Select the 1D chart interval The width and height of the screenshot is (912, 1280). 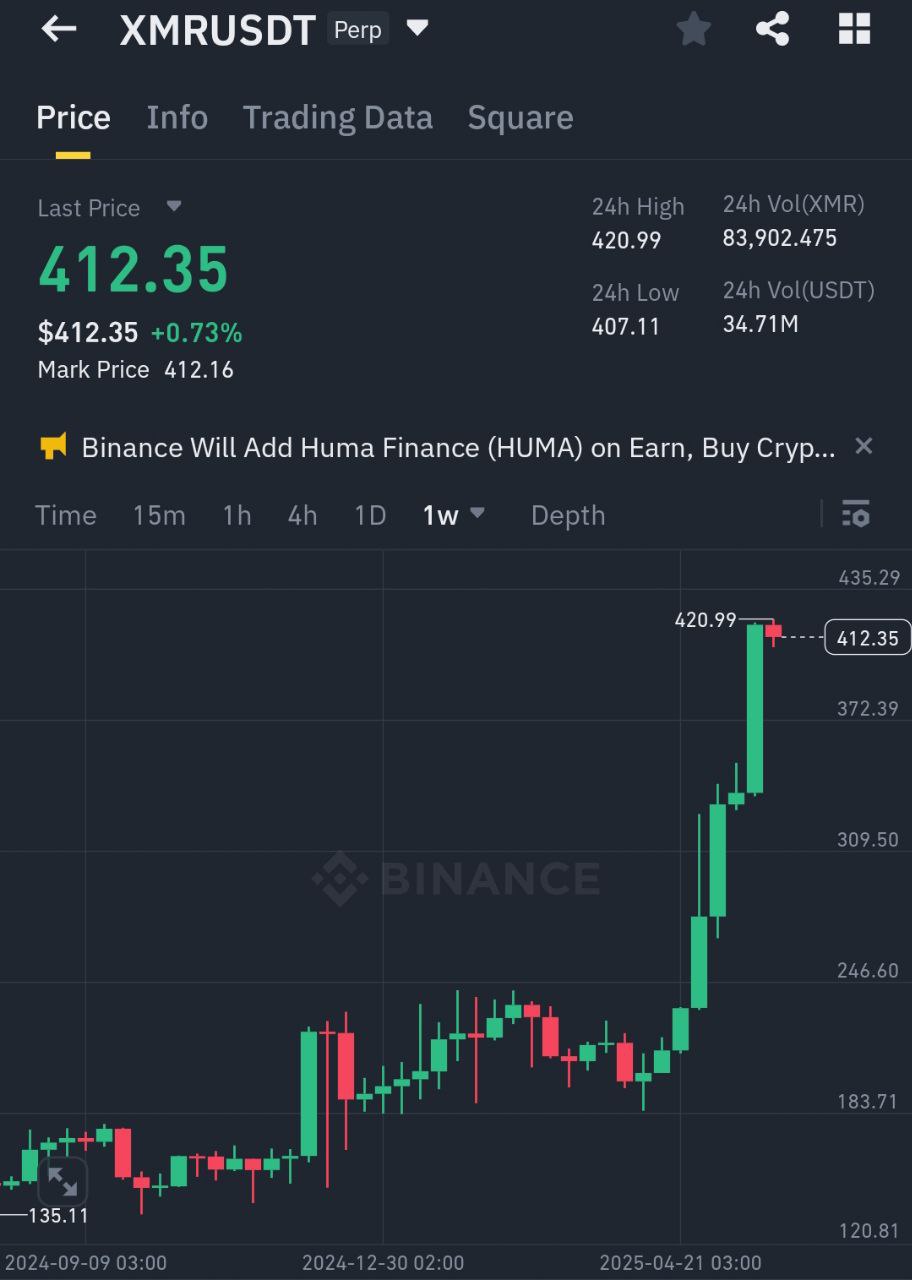coord(370,515)
